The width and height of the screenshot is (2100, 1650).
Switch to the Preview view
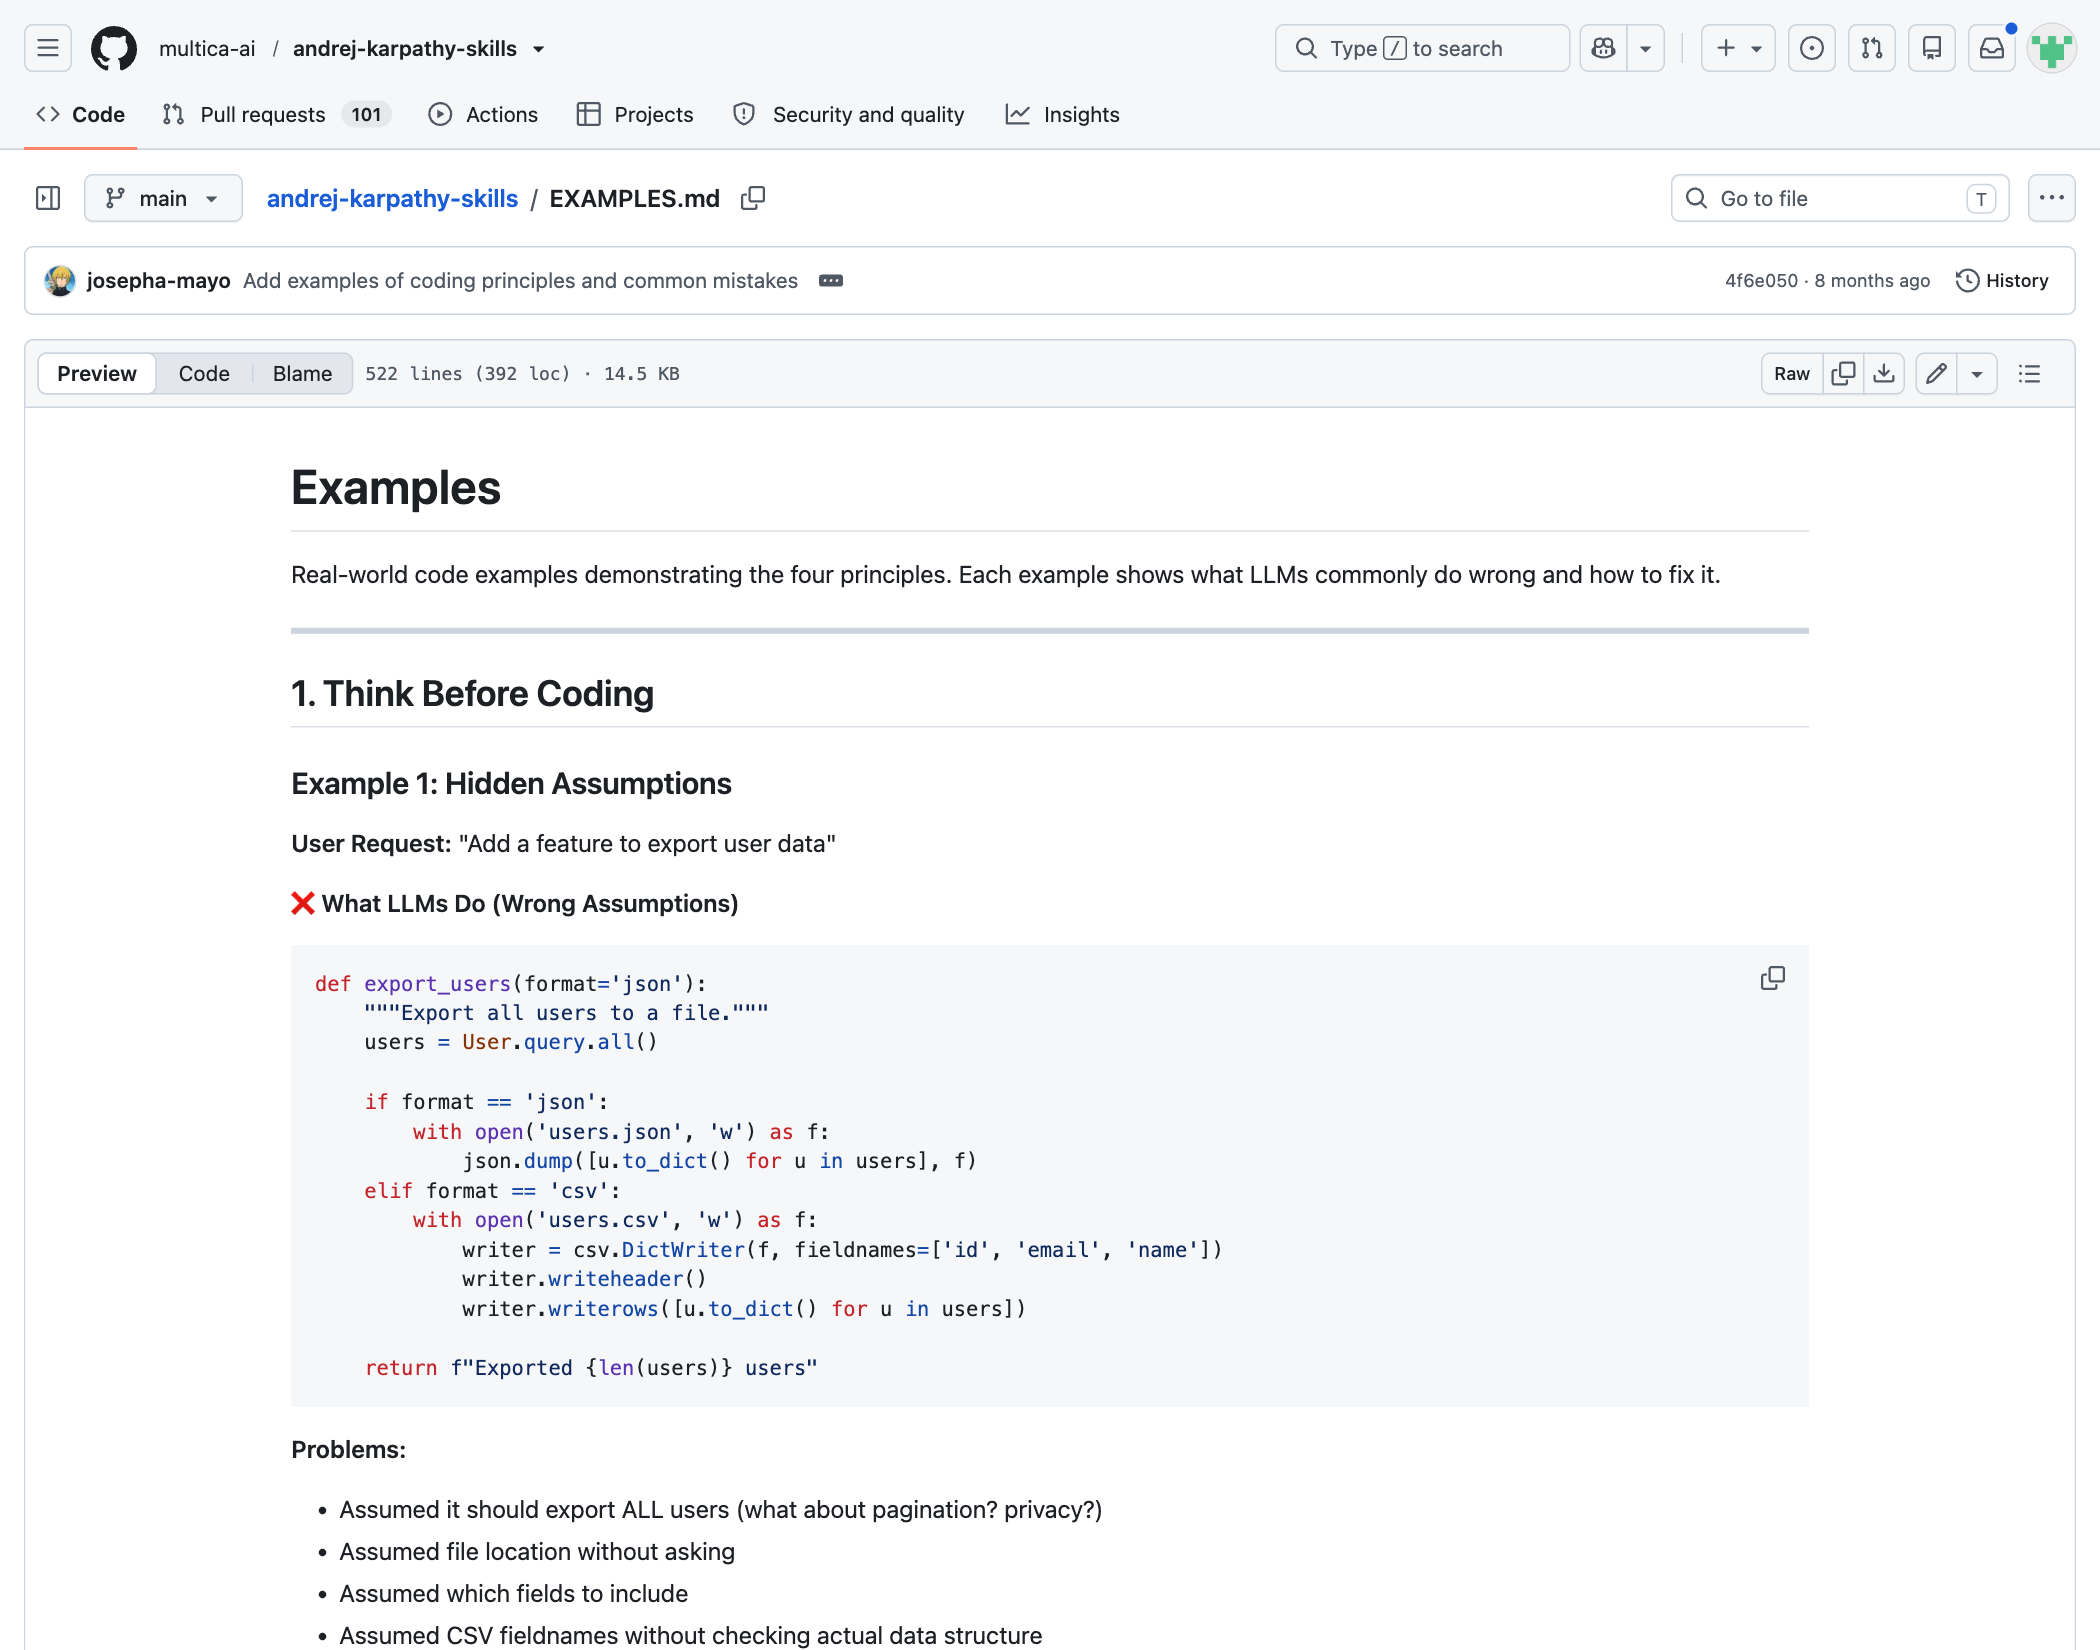[x=97, y=373]
